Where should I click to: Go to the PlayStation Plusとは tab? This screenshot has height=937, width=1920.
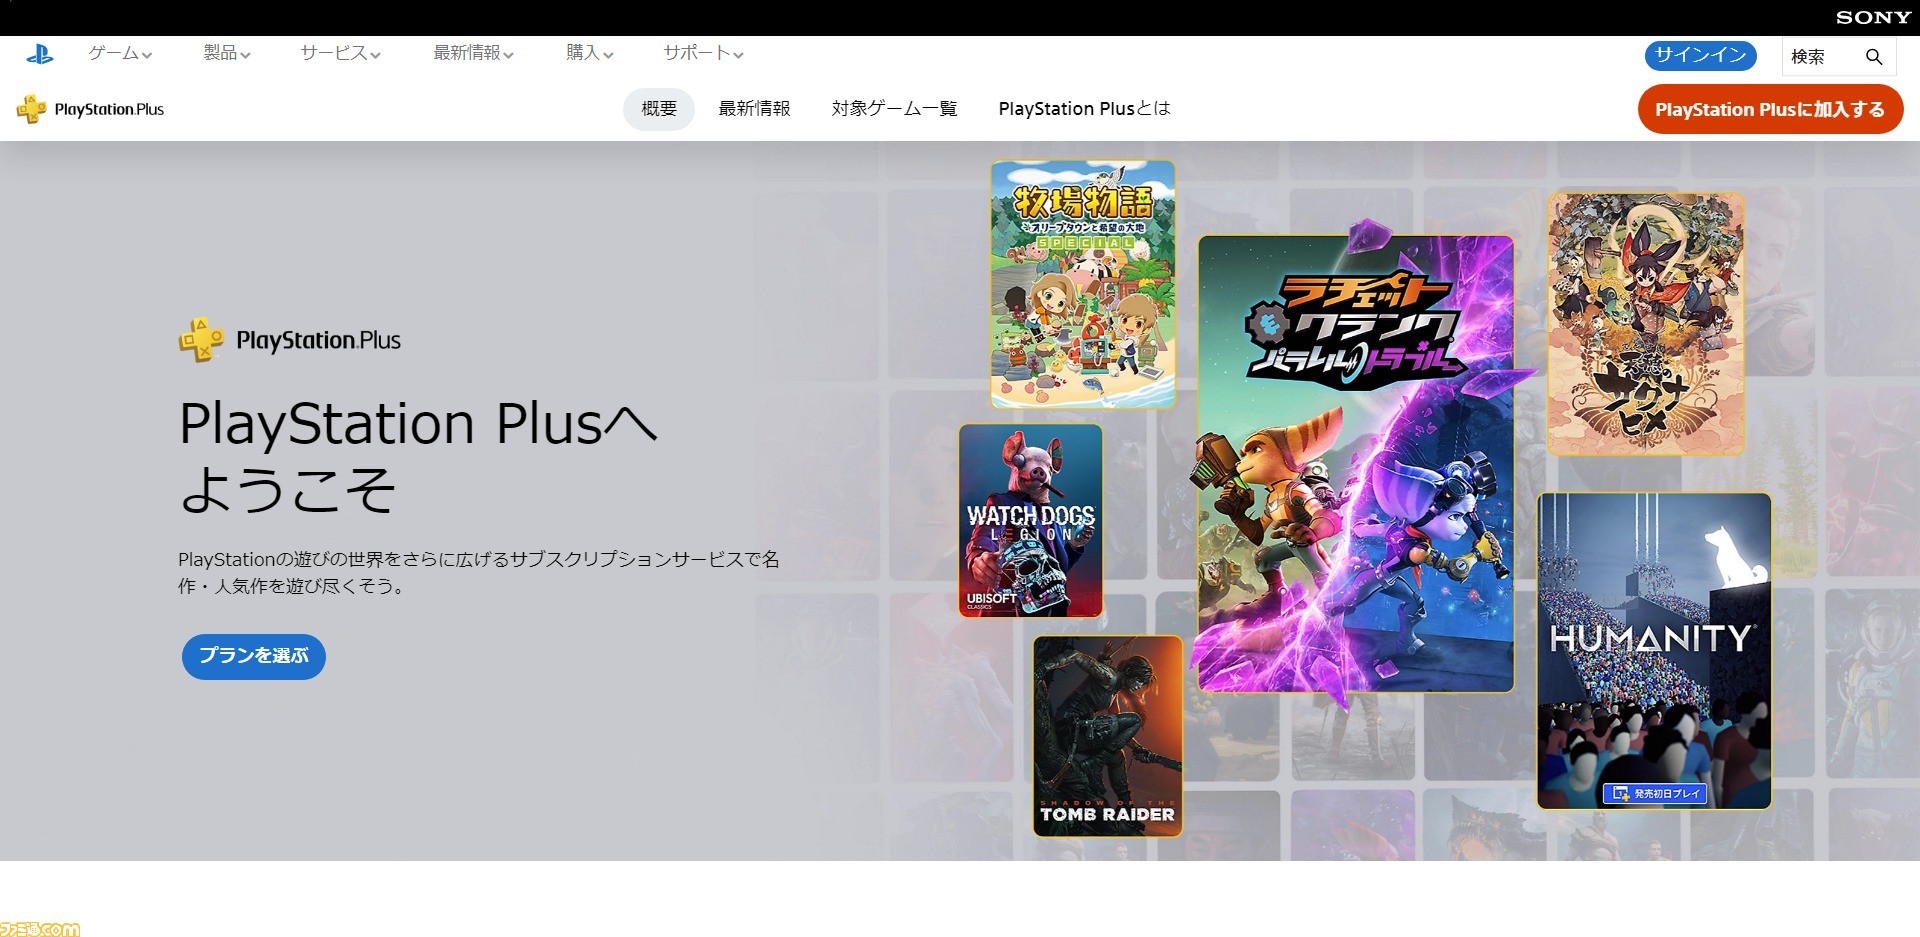(1084, 109)
